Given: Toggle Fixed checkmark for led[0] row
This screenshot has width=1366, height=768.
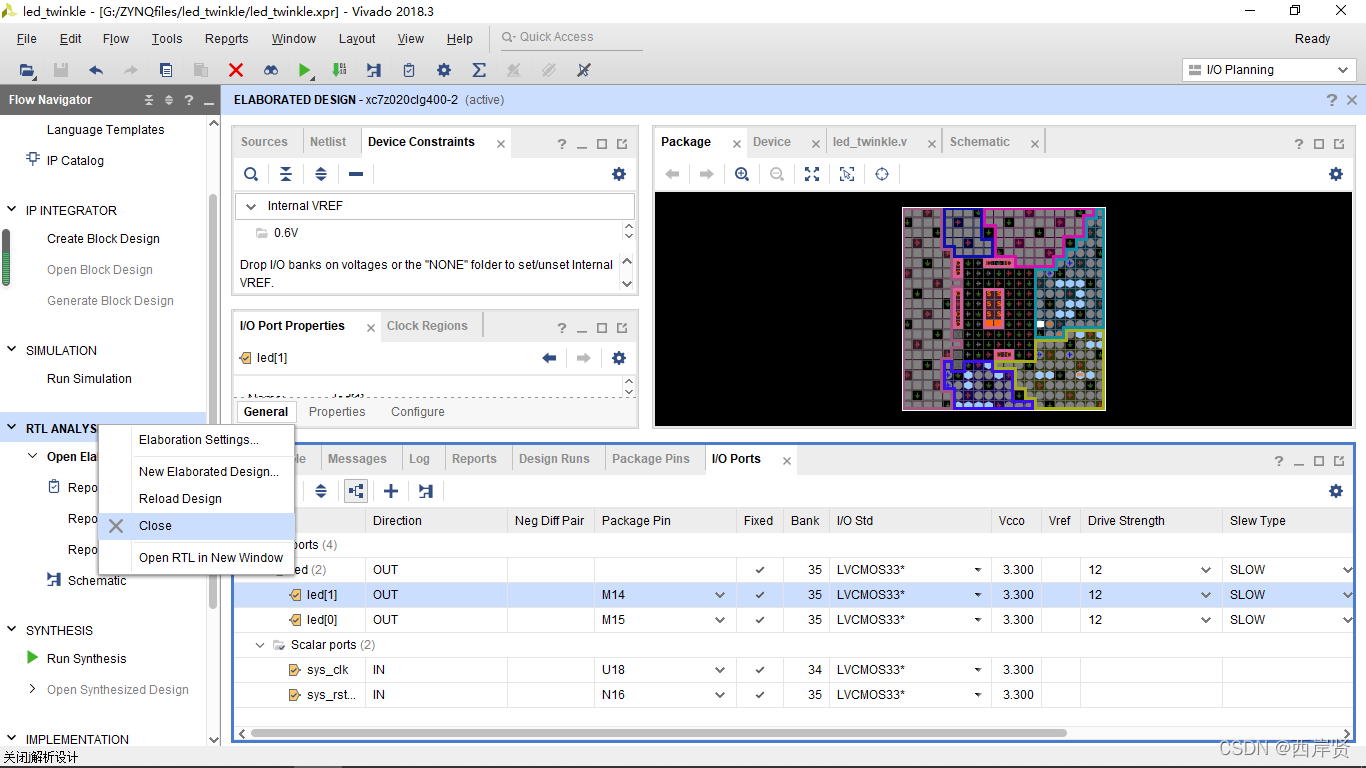Looking at the screenshot, I should coord(760,620).
